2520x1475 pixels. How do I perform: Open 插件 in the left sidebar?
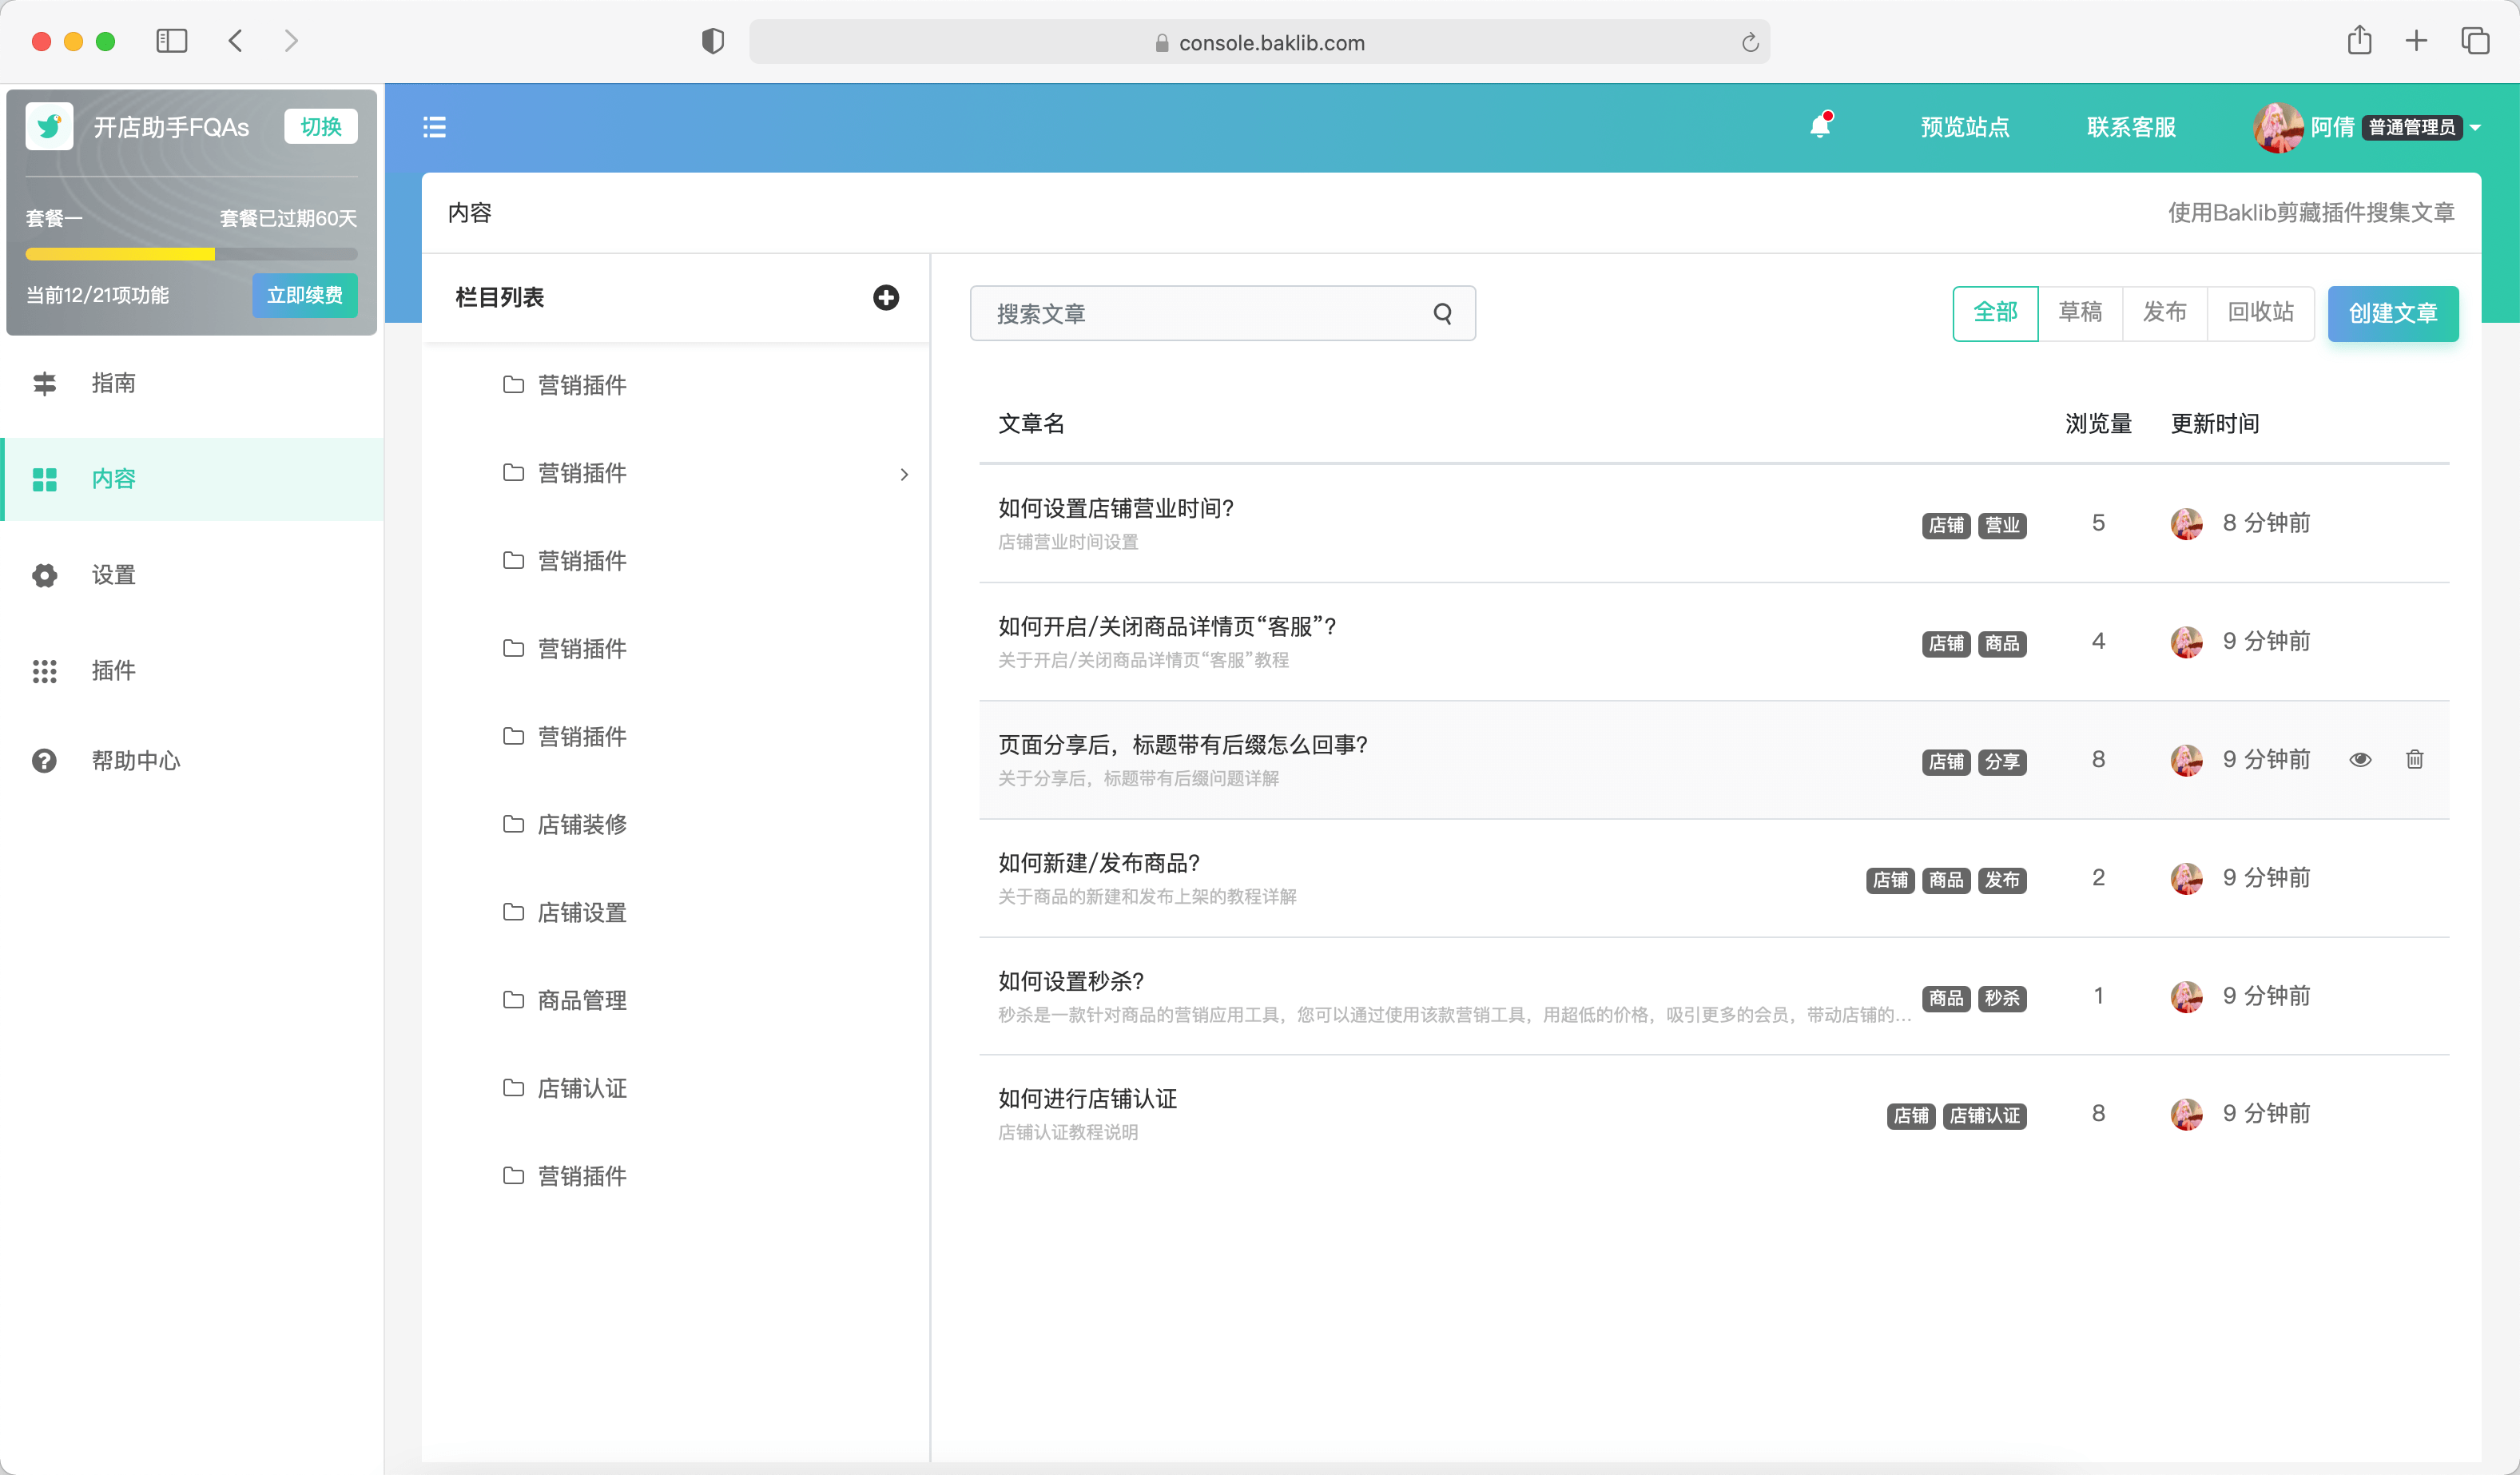tap(113, 670)
